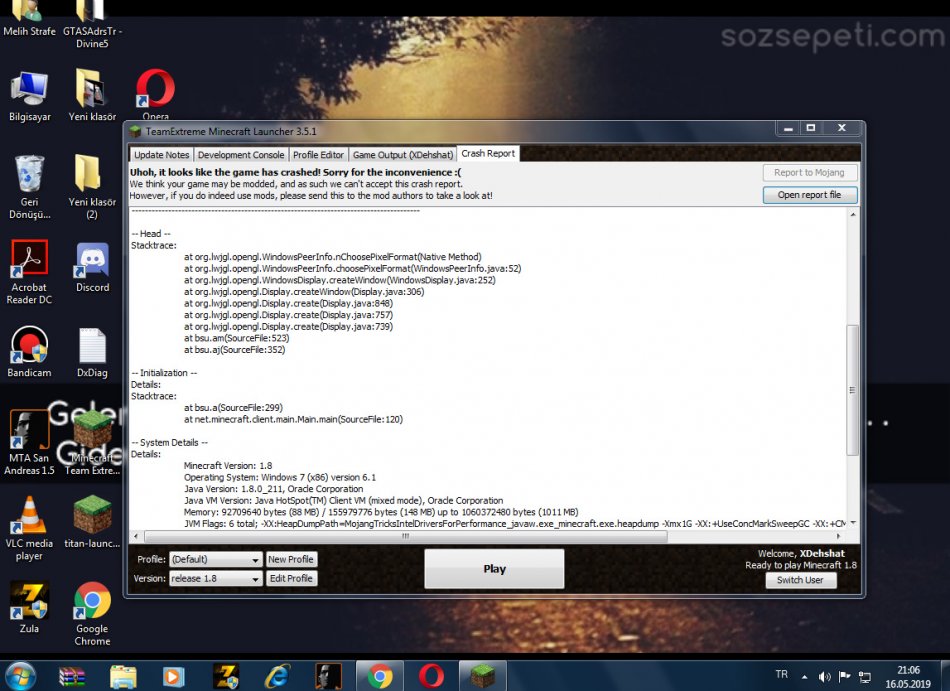Click the taskbar clock showing 21:06
The width and height of the screenshot is (950, 691).
908,676
